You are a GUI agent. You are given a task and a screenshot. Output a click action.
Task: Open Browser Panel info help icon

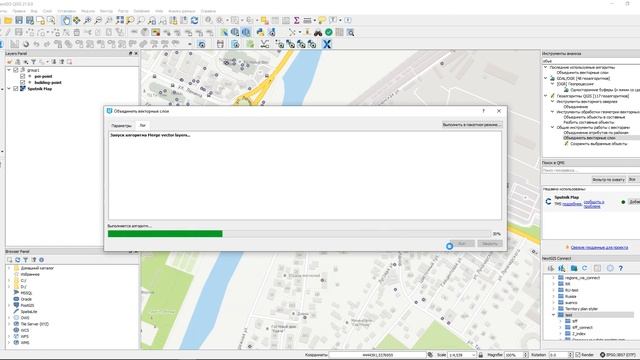click(41, 260)
